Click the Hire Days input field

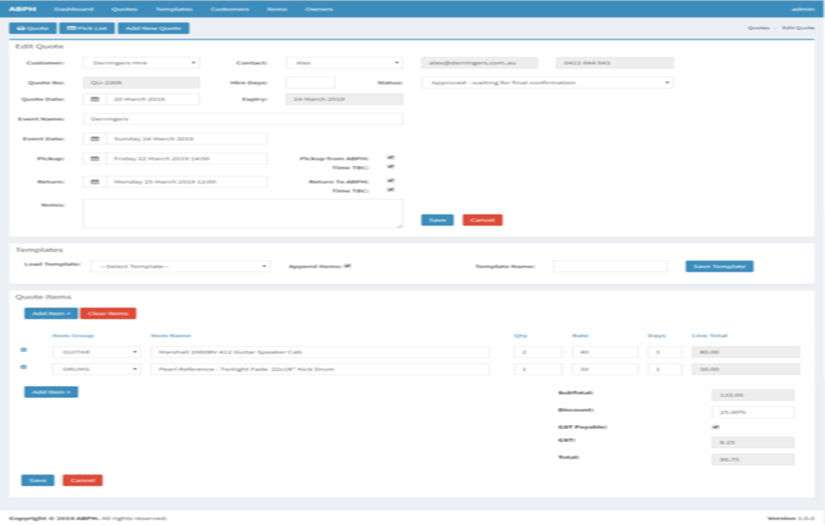point(310,83)
